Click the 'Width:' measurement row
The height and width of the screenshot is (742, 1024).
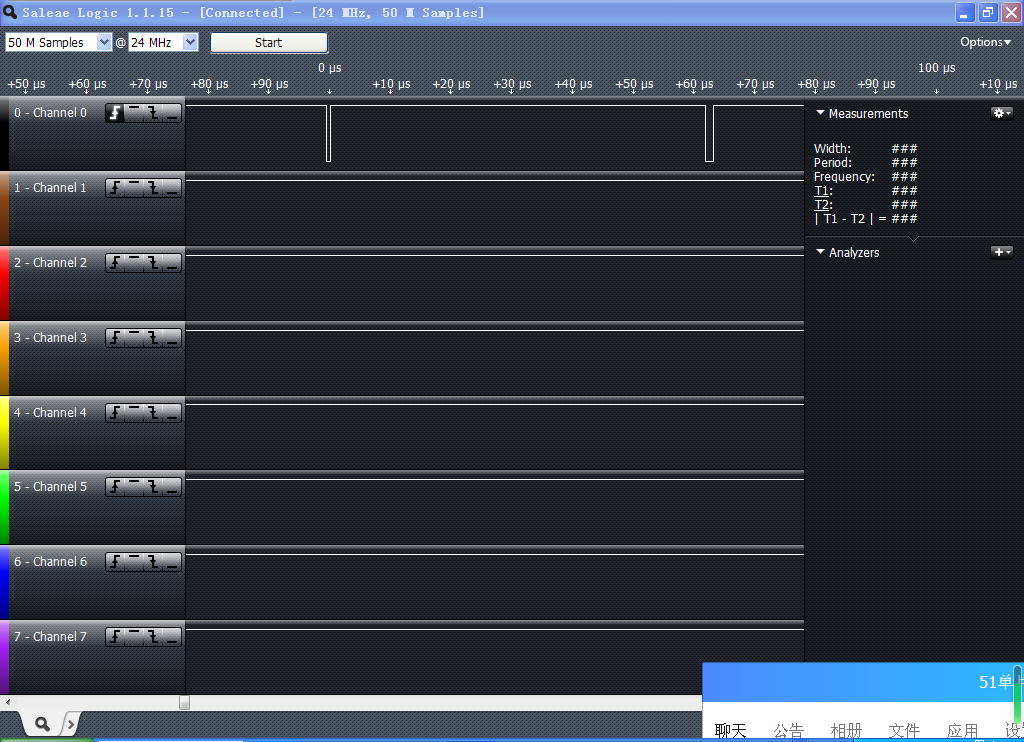tap(865, 149)
